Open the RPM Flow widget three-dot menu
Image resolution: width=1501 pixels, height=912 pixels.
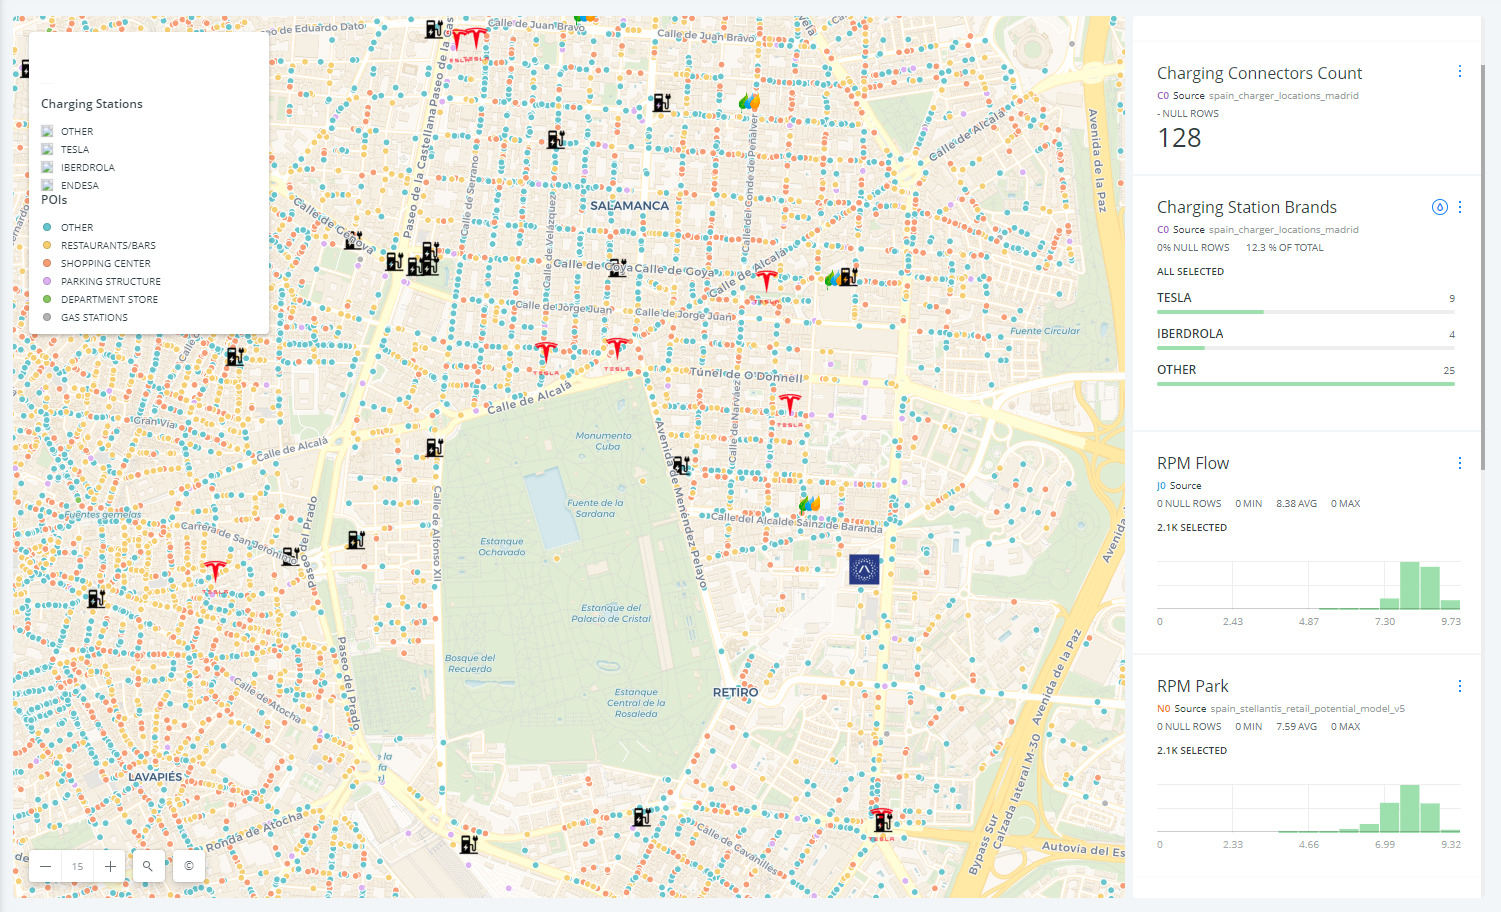click(x=1459, y=462)
